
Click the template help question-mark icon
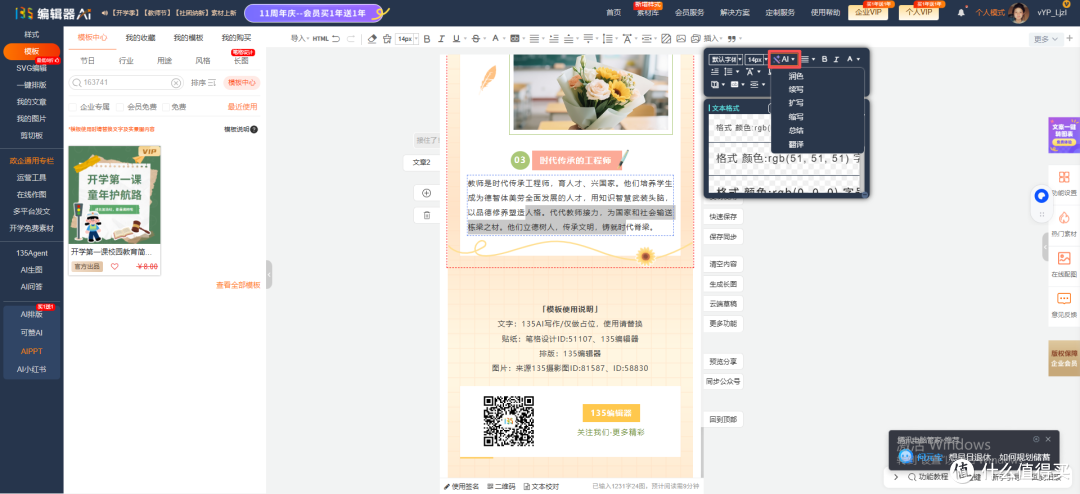254,129
